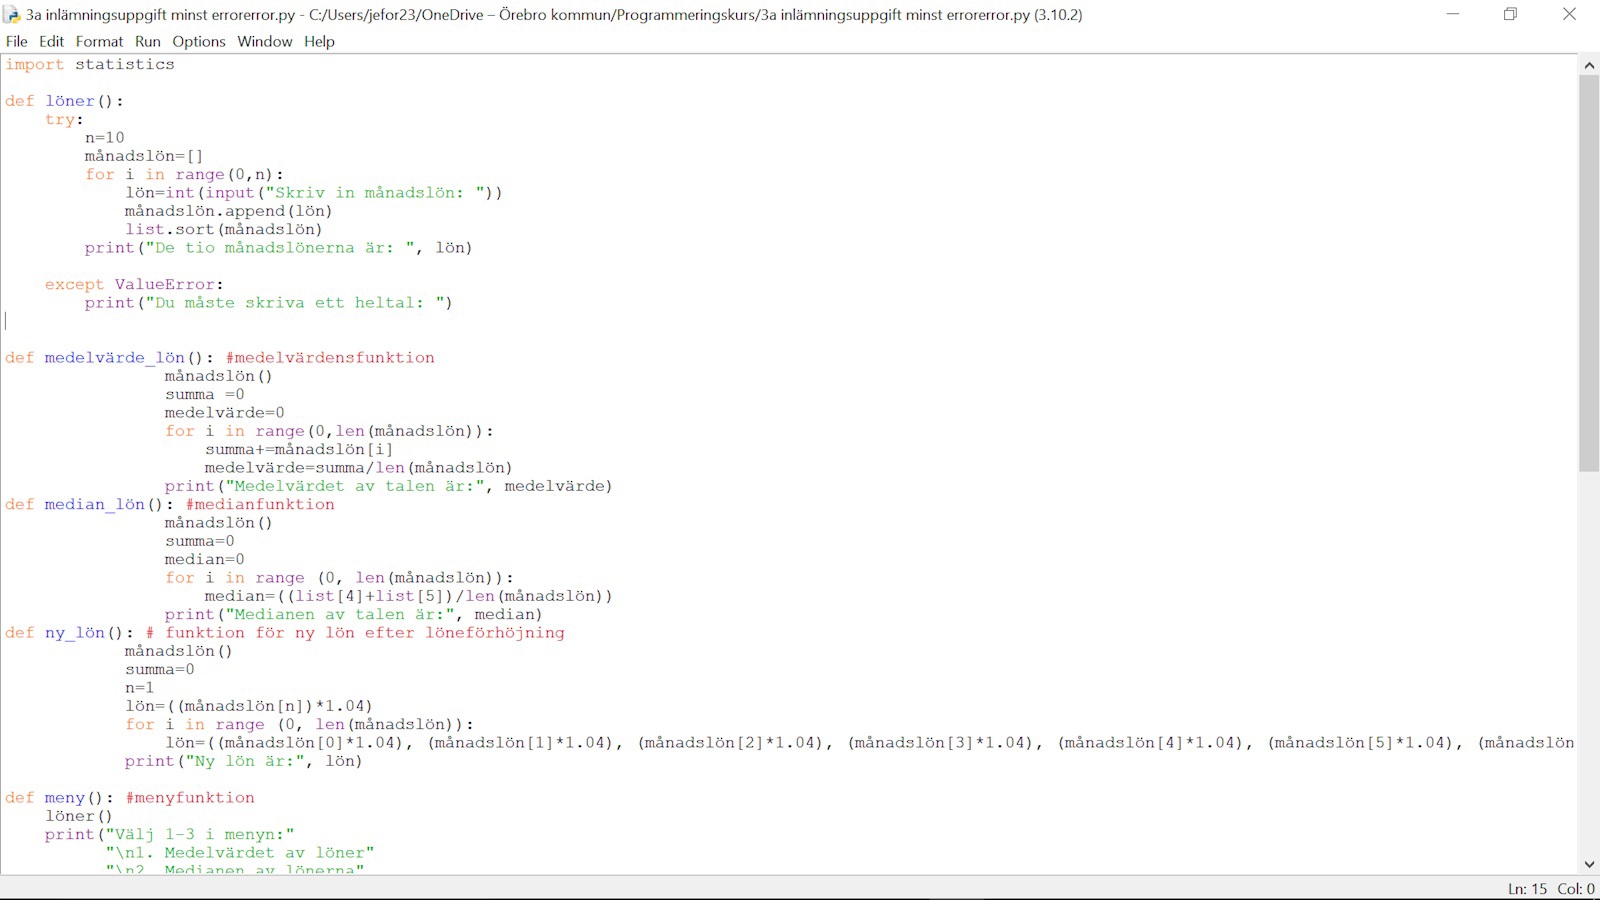Minimize the IDLE editor window

1453,14
